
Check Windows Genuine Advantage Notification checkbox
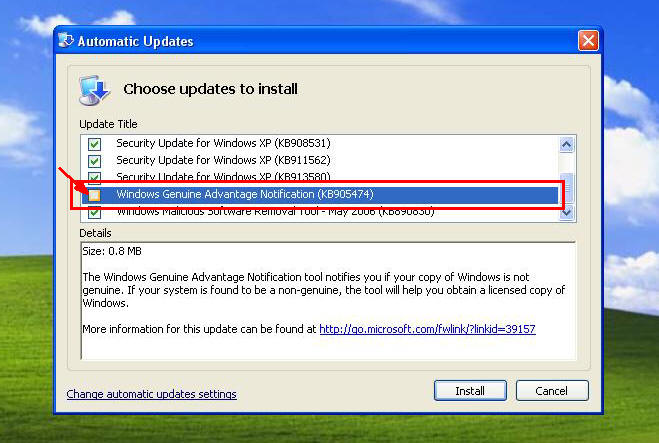point(95,195)
